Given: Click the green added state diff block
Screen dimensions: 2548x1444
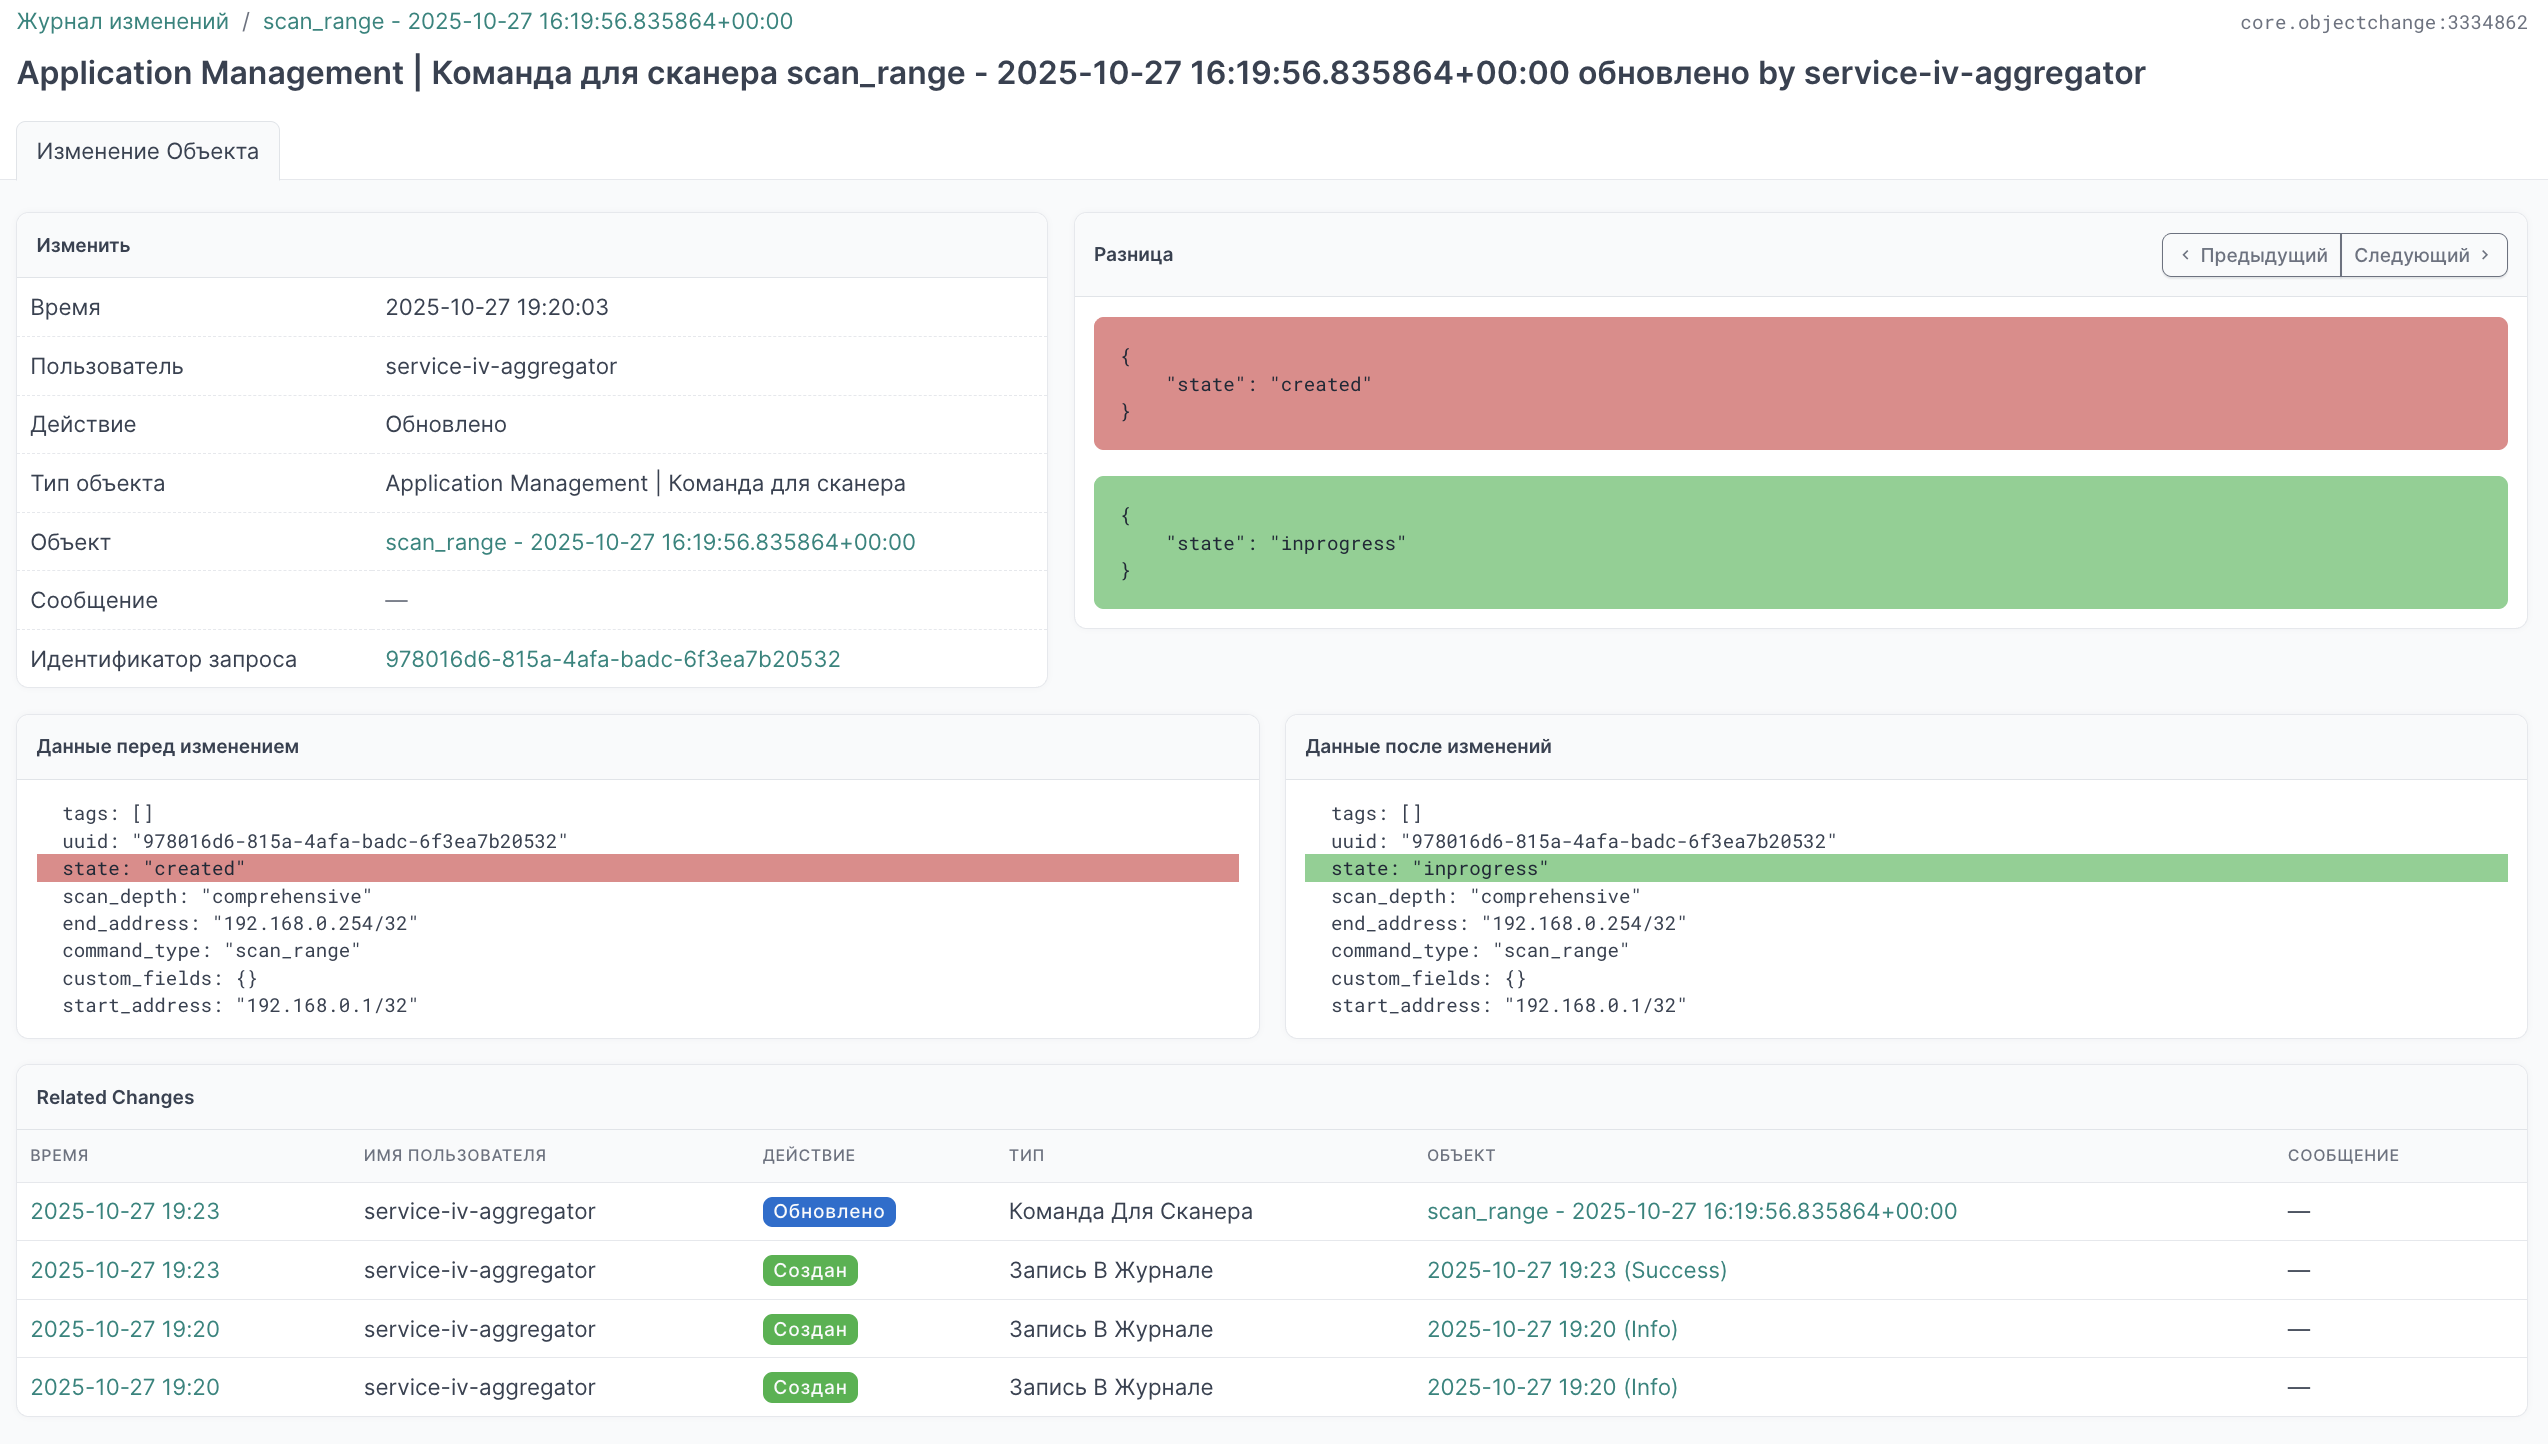Looking at the screenshot, I should click(x=1800, y=543).
